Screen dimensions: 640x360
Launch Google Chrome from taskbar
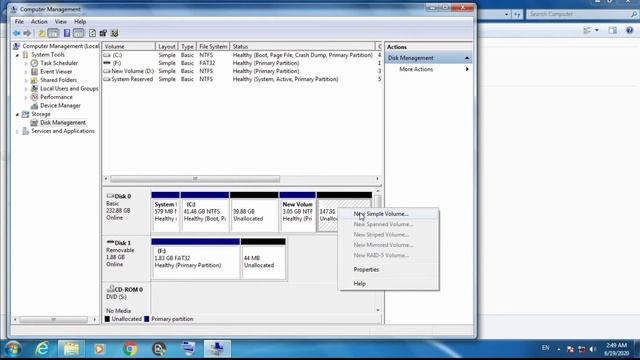point(130,349)
